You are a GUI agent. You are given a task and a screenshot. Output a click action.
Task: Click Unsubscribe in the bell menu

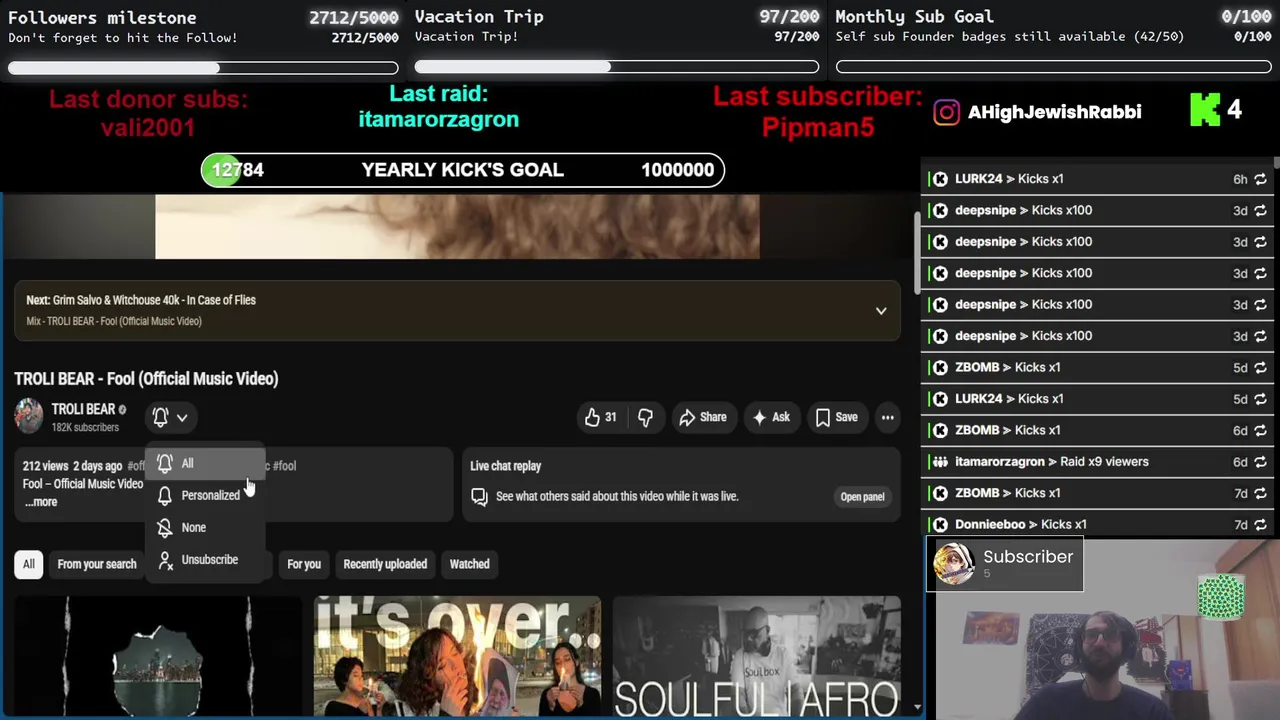205,559
